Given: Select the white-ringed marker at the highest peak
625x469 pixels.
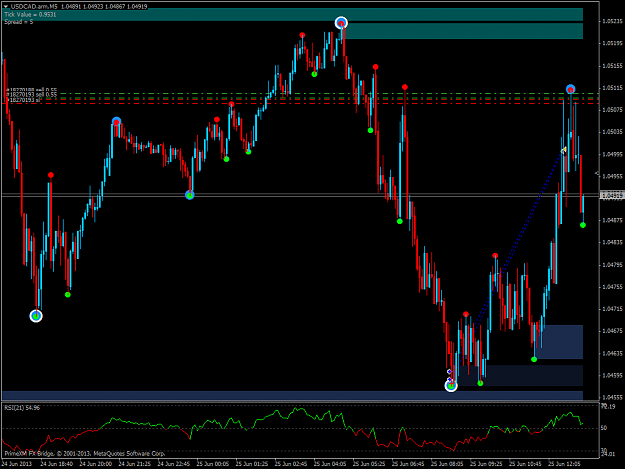Looking at the screenshot, I should tap(341, 23).
